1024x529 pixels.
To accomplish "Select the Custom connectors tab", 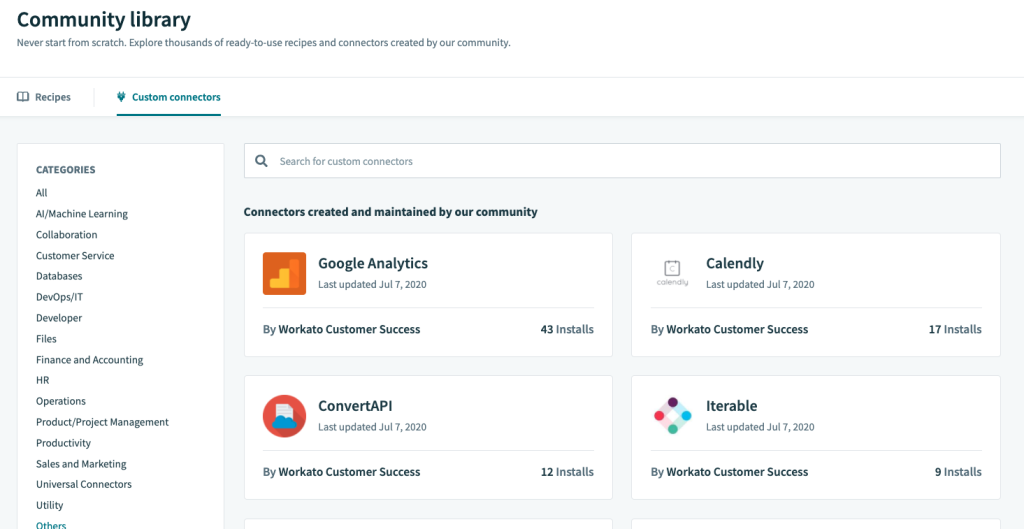I will [x=168, y=97].
